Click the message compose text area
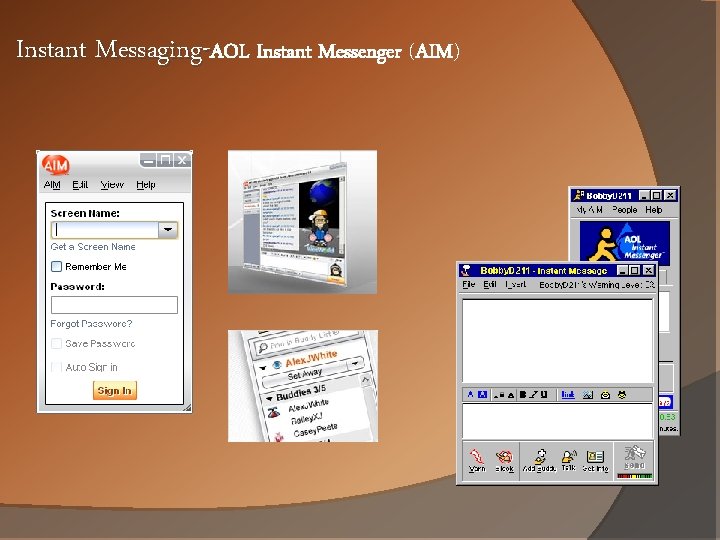720x540 pixels. (x=557, y=421)
